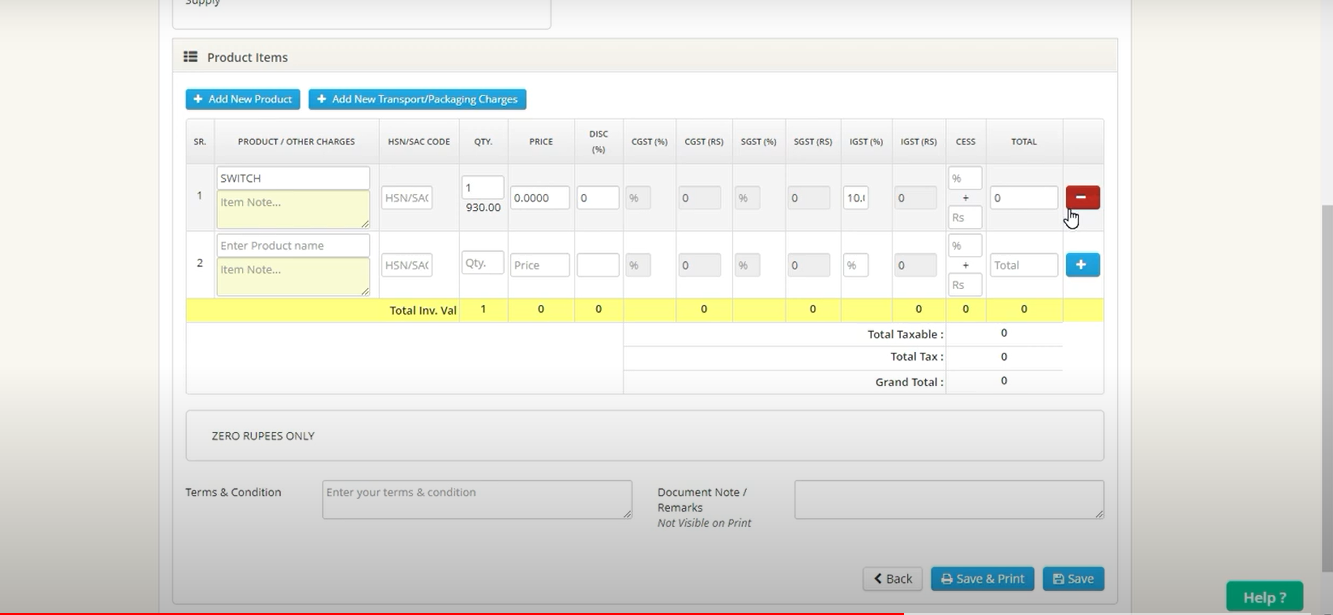Click the red minus remove row button
The height and width of the screenshot is (615, 1333).
(1082, 197)
